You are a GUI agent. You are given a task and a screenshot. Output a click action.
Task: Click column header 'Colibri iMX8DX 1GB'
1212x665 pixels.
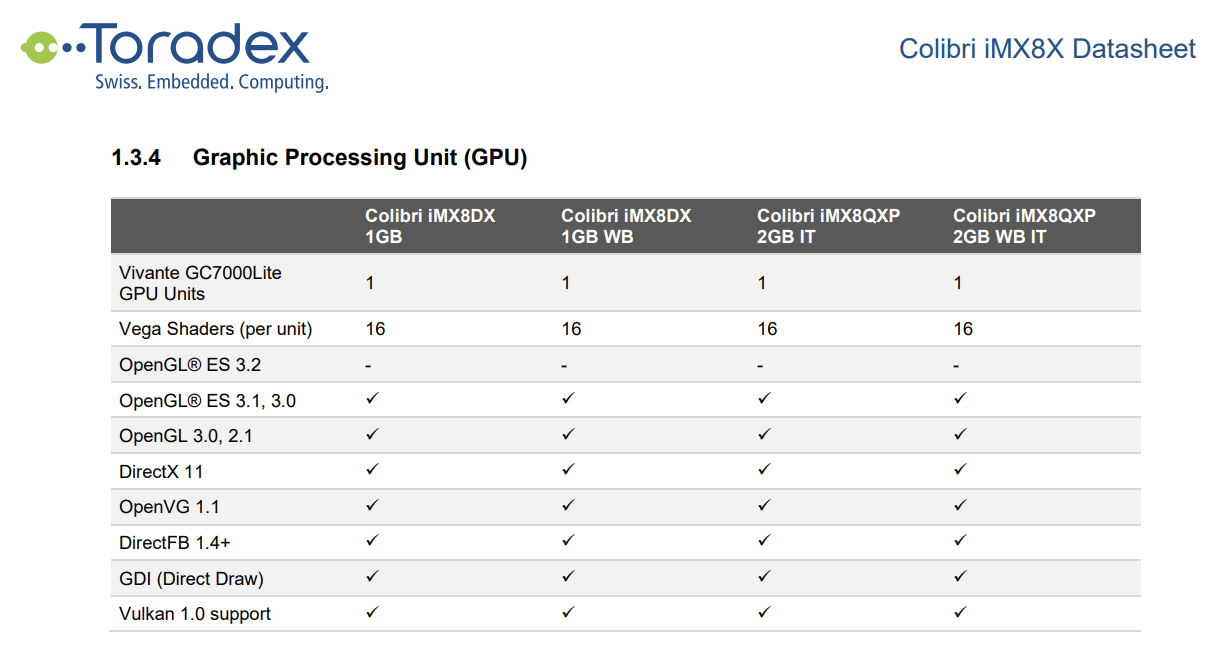(x=430, y=226)
